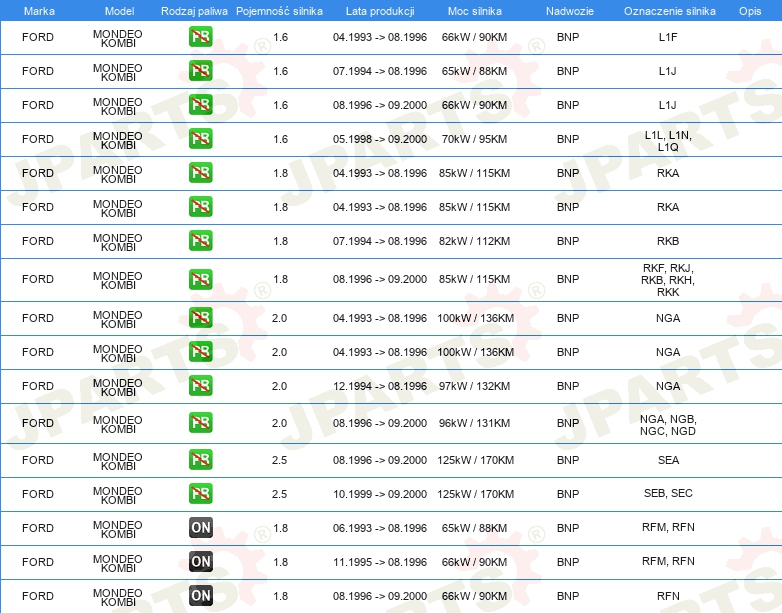Click ON diesel icon in 11.1995 row

(200, 562)
